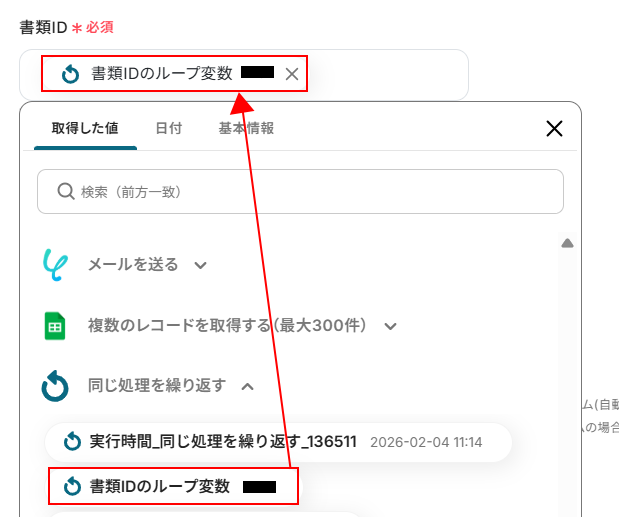Click the Google Sheets icon for 複数のレコードを取得する
The width and height of the screenshot is (619, 517).
[x=54, y=326]
